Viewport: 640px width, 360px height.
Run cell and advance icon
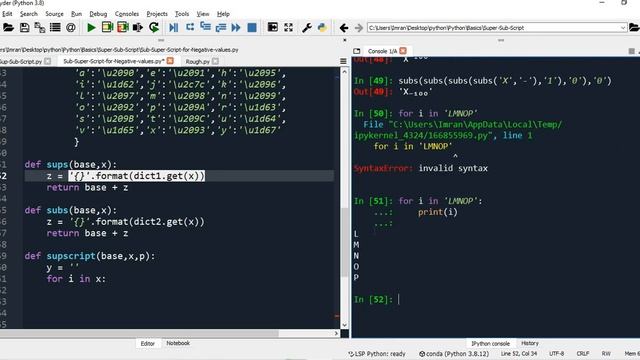click(x=123, y=27)
